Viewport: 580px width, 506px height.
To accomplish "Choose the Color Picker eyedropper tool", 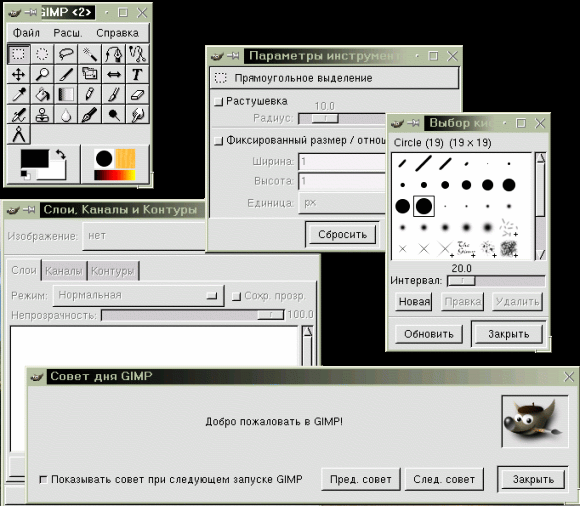I will point(18,94).
